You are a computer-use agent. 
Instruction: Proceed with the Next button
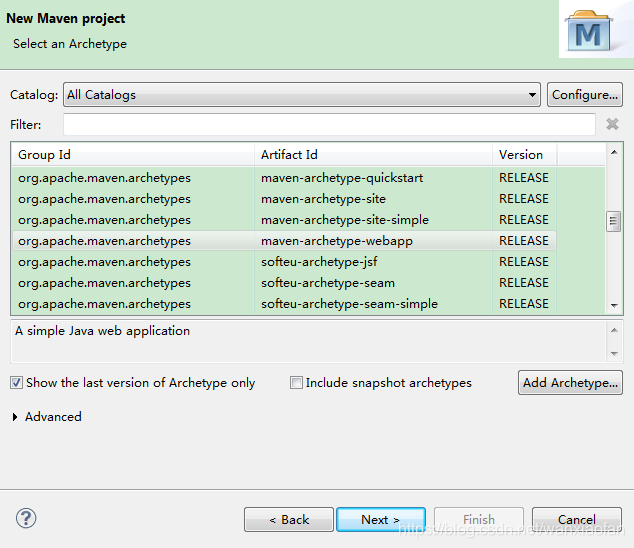[381, 520]
